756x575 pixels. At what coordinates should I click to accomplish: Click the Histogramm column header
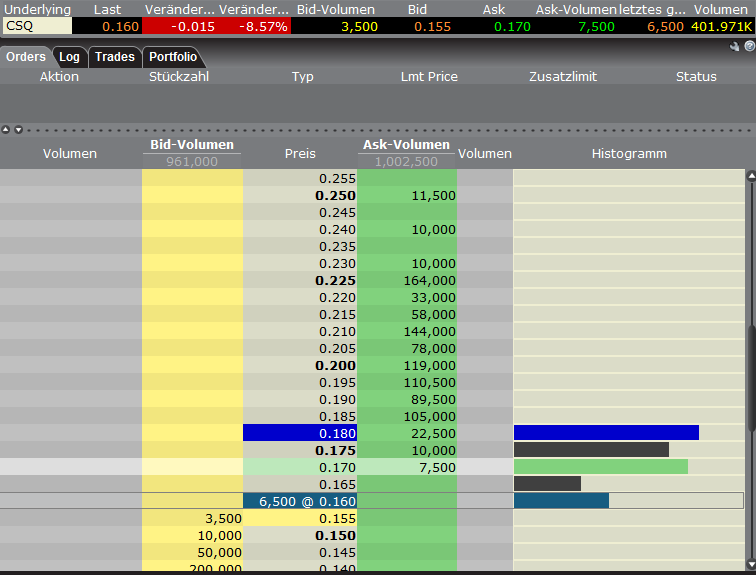point(628,153)
